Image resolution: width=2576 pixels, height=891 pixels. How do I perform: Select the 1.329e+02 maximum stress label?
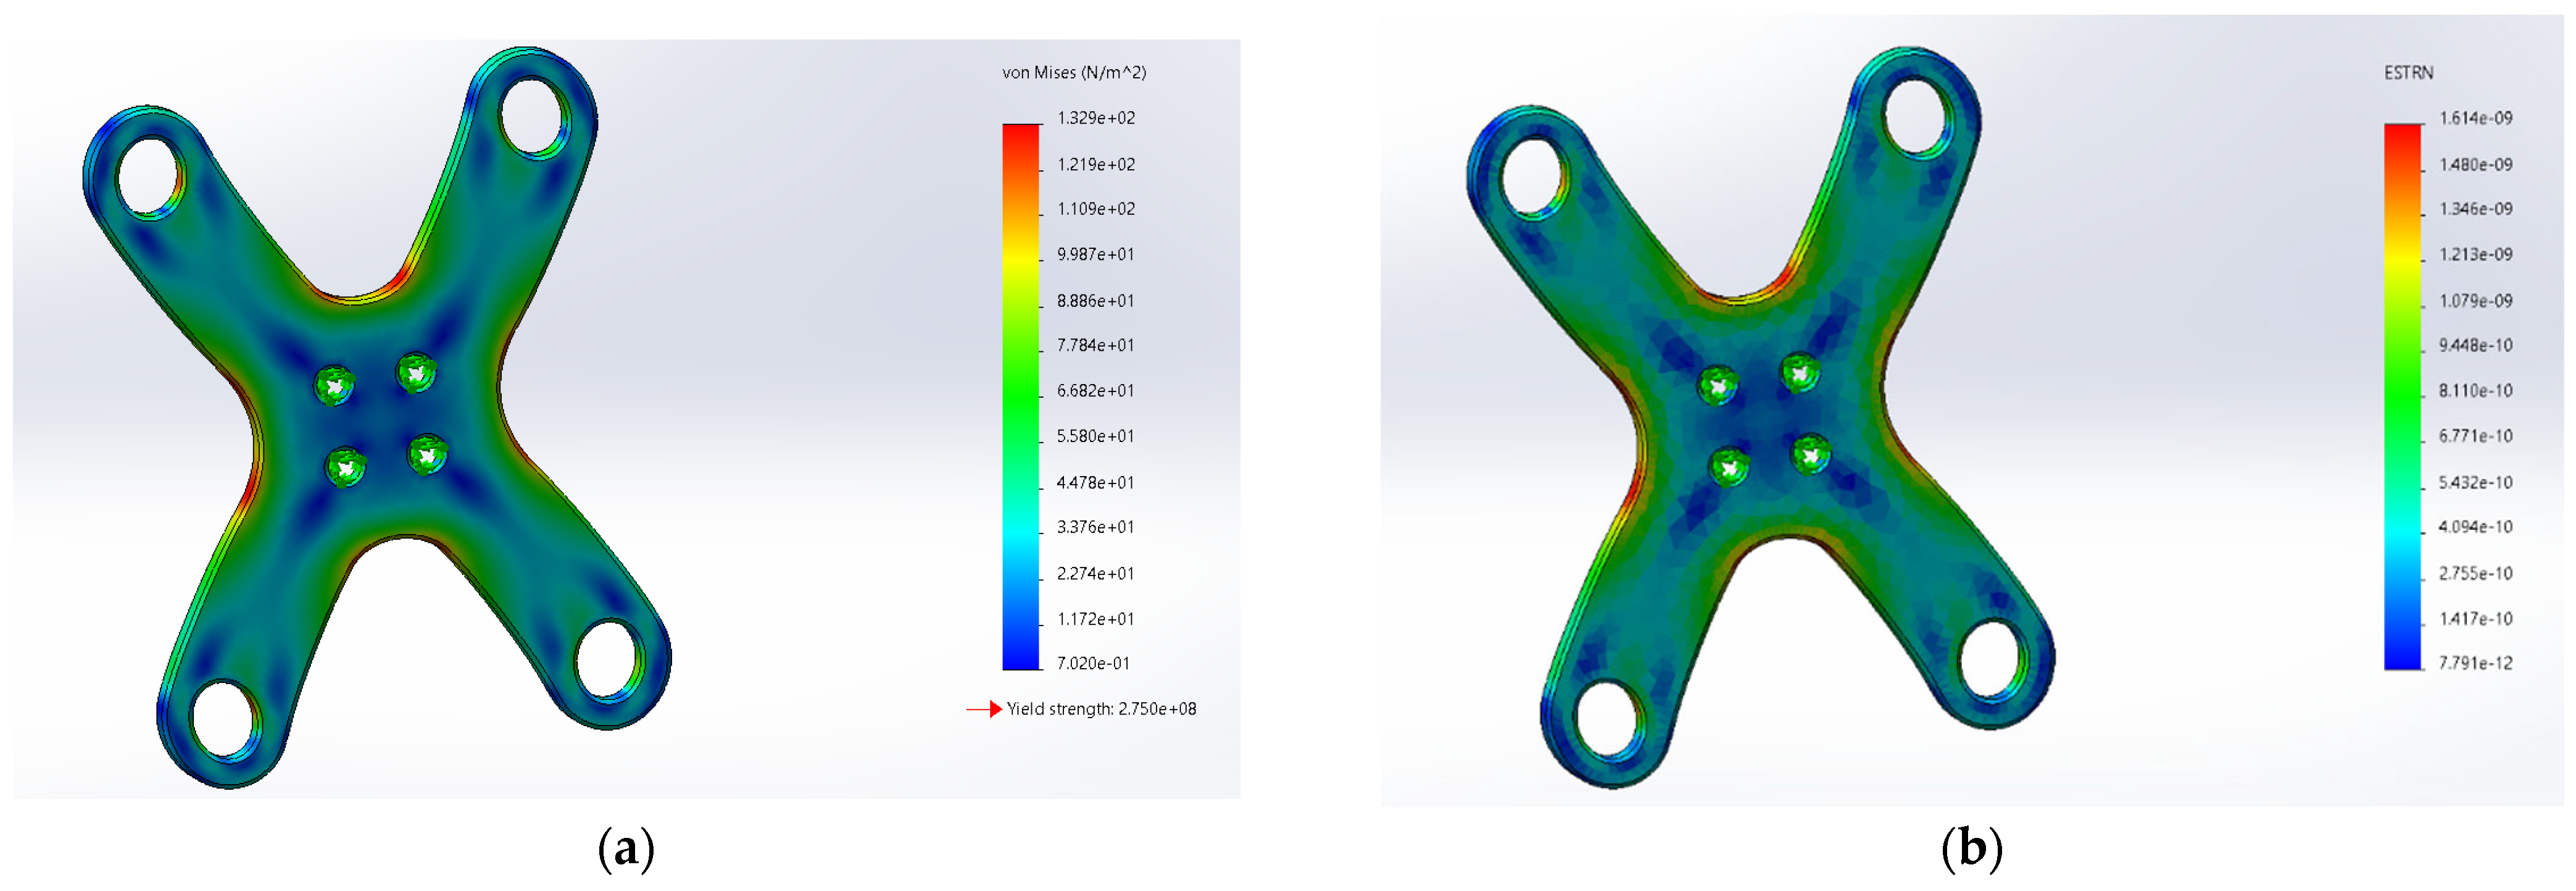[x=1096, y=118]
